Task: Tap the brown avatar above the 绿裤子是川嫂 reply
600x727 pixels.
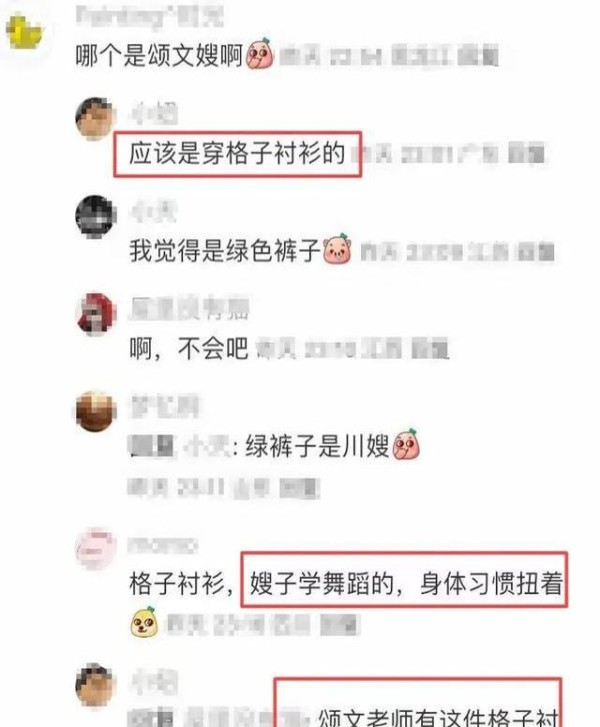Action: (96, 412)
